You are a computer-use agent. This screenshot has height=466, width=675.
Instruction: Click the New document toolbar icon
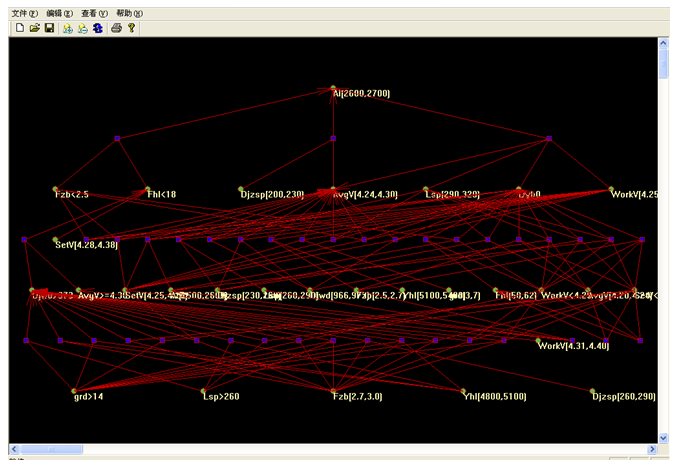(19, 29)
